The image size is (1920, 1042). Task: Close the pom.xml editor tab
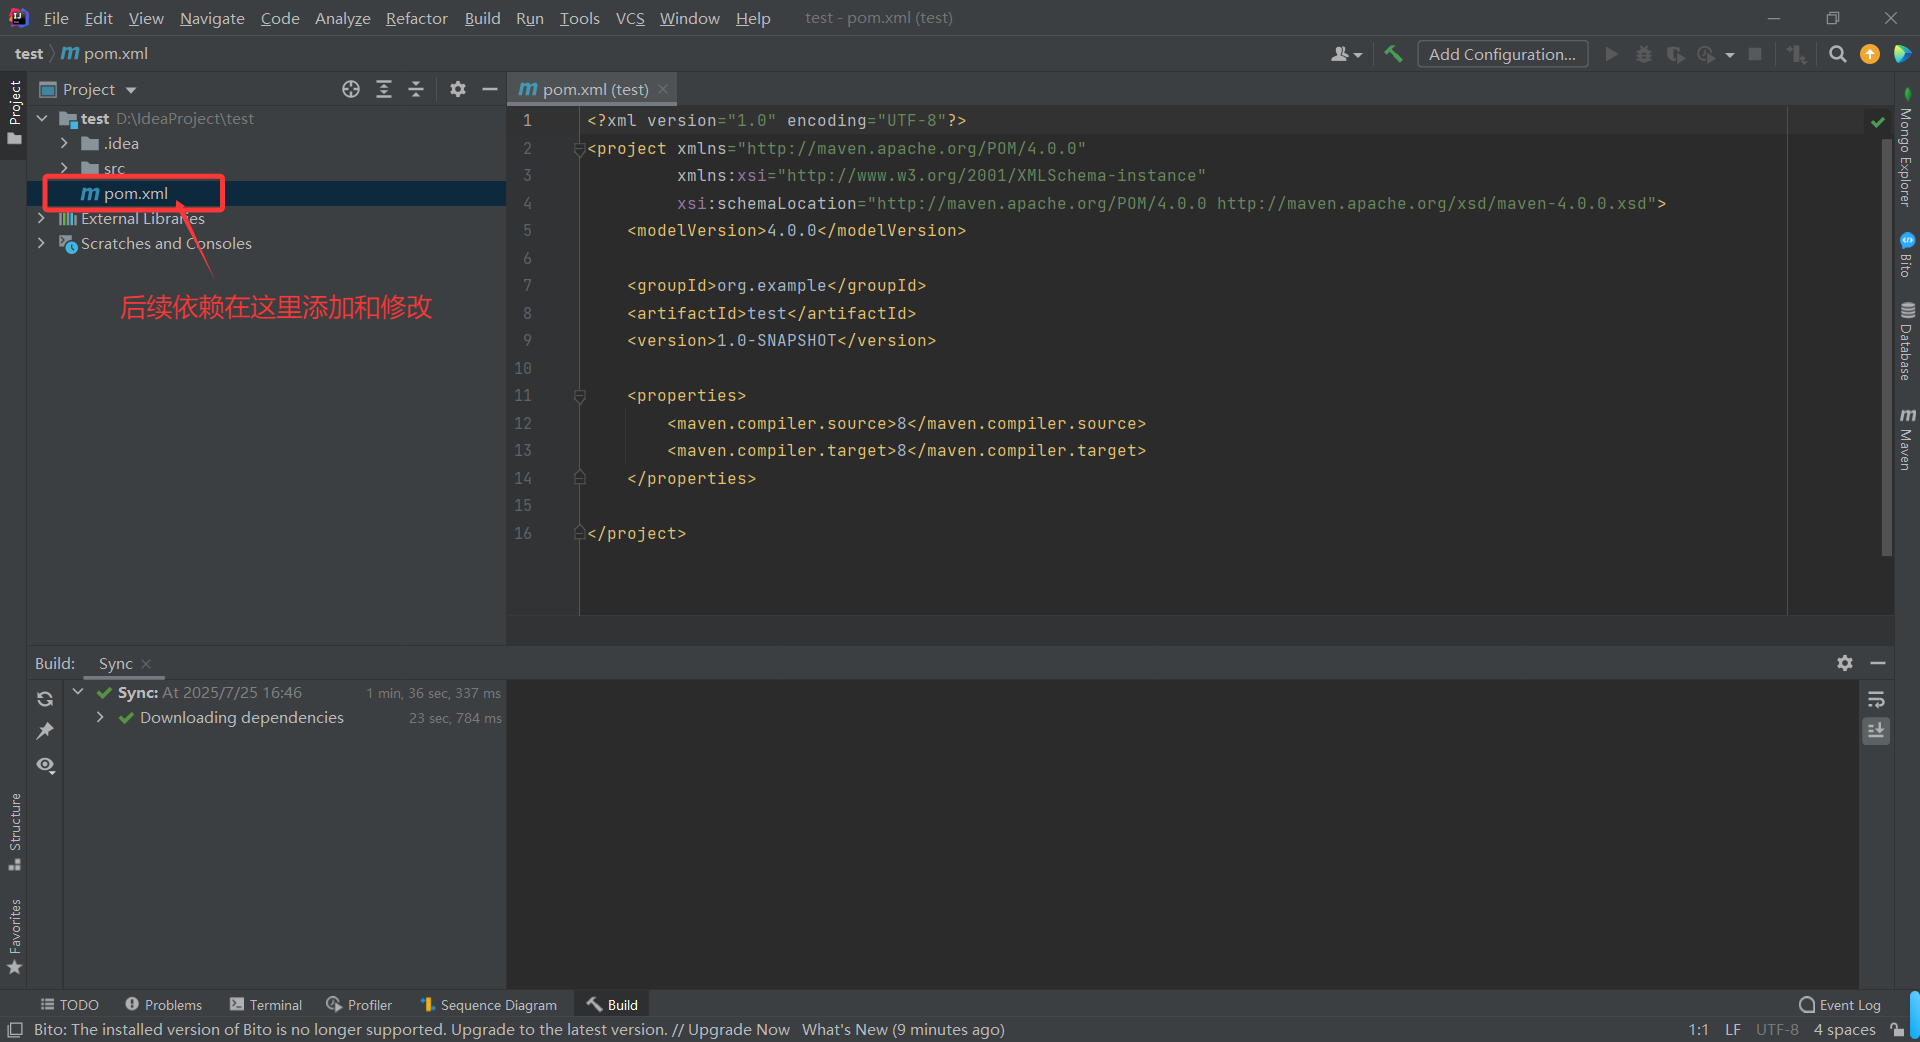coord(663,89)
